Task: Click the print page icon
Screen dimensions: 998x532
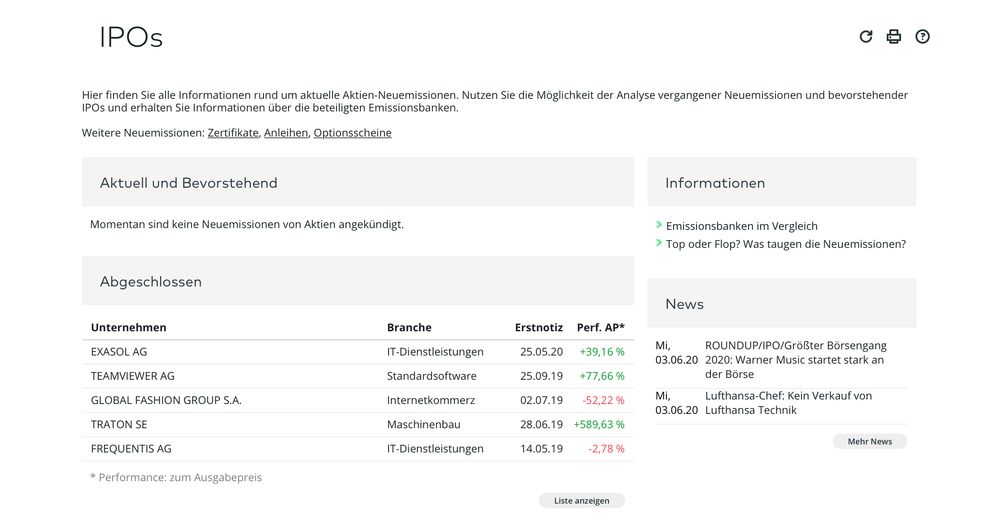Action: (x=894, y=37)
